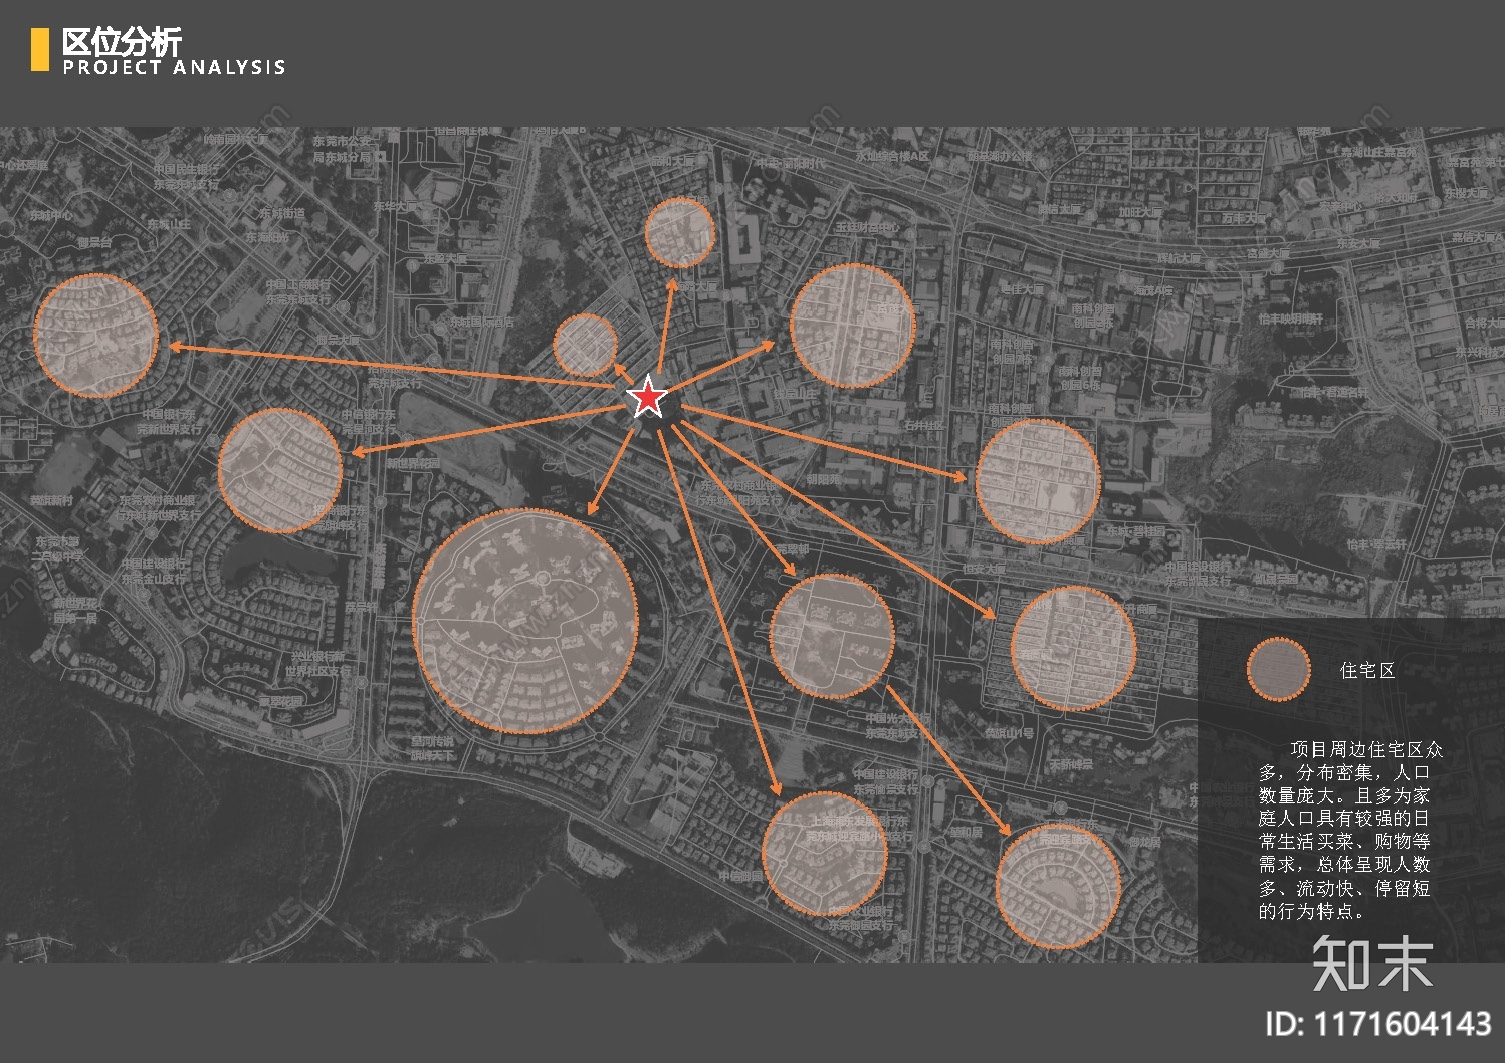Click the map label 东城街道
This screenshot has height=1063, width=1505.
point(281,213)
